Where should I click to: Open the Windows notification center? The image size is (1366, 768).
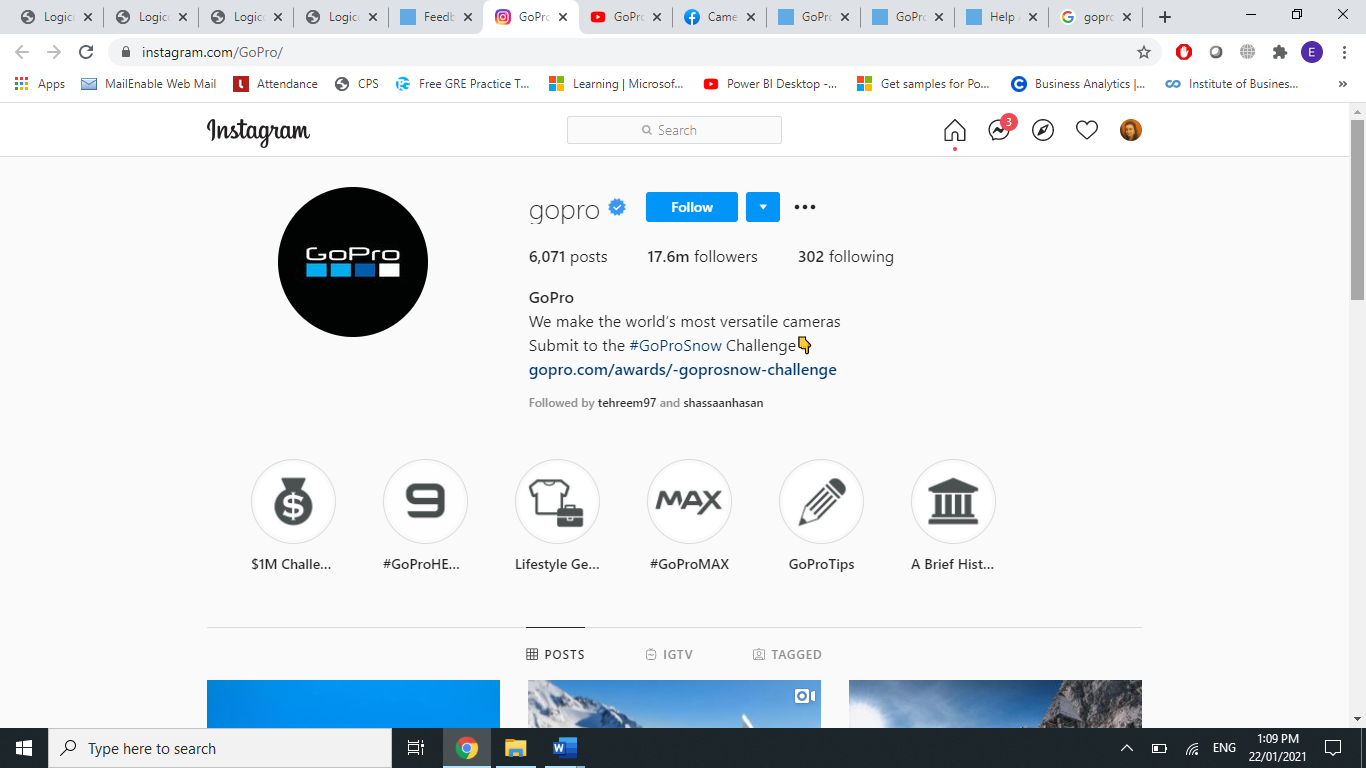pos(1332,748)
